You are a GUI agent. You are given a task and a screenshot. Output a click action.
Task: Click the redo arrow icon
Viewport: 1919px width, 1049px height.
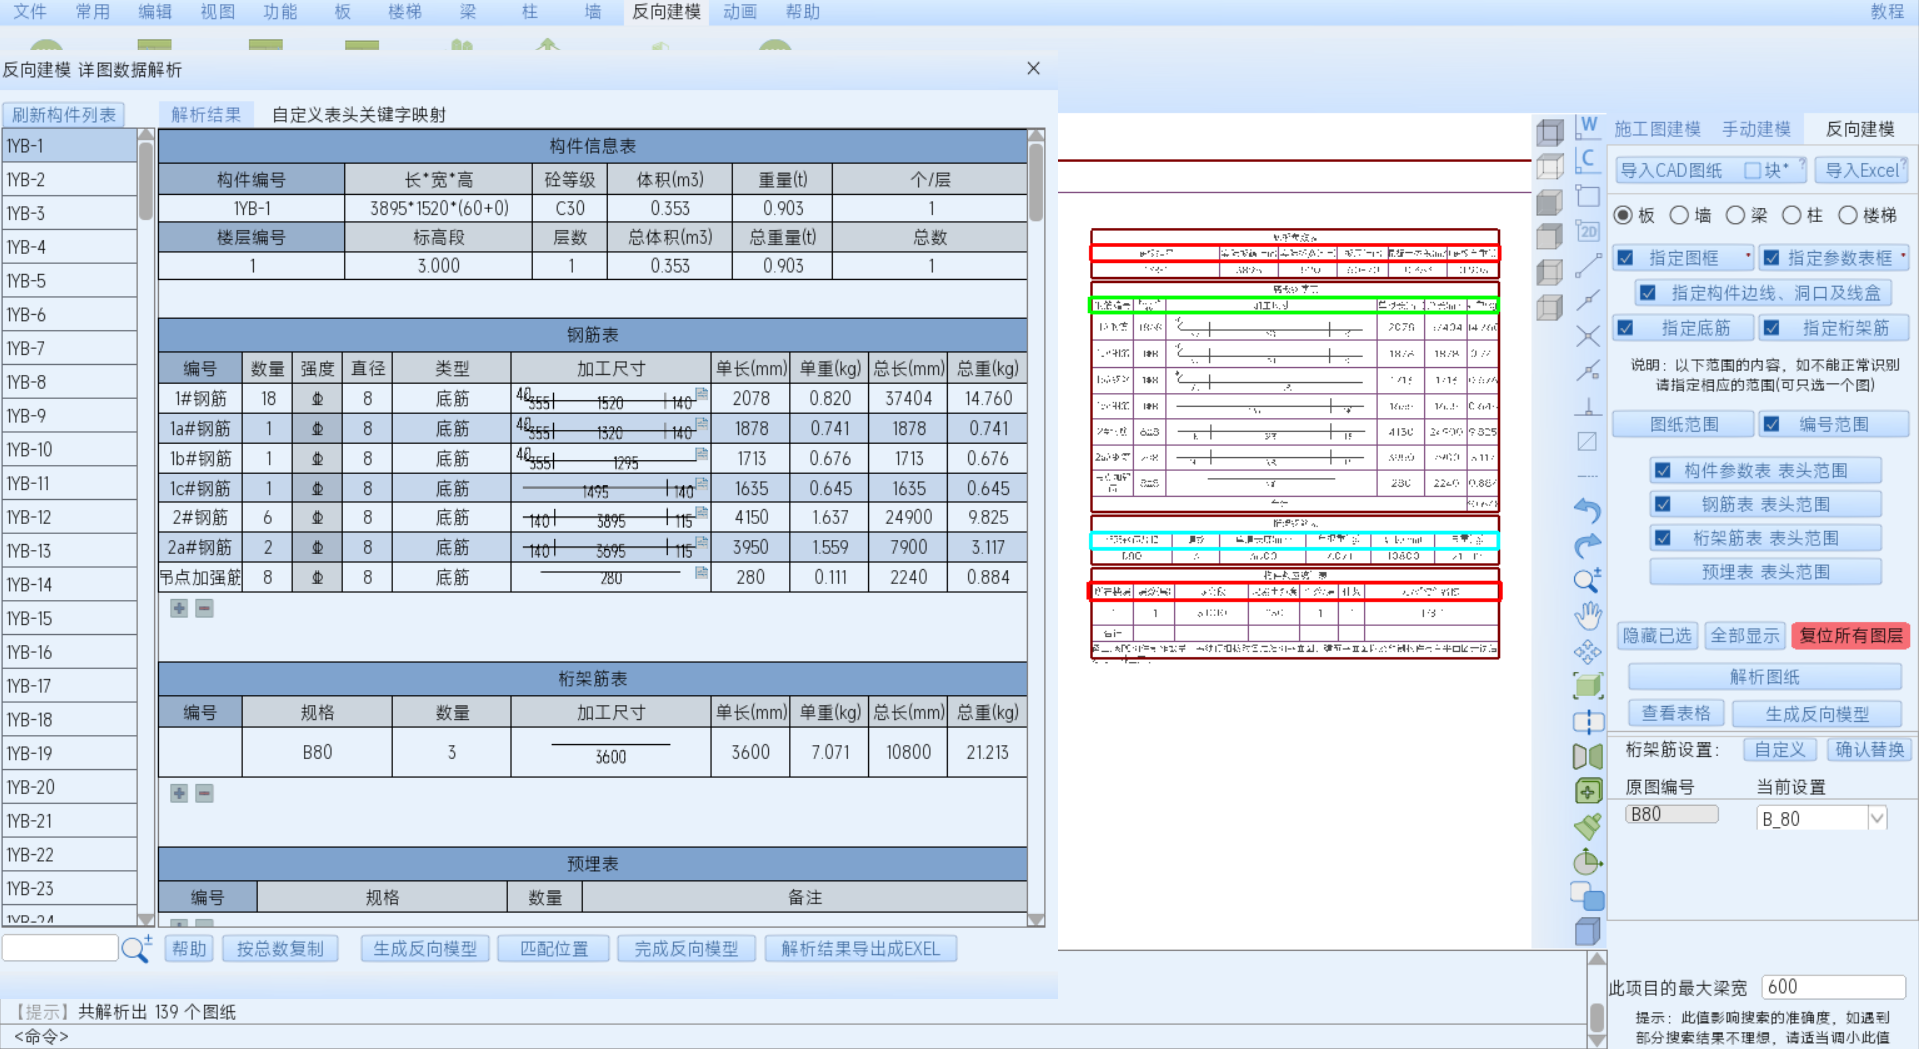click(x=1587, y=546)
